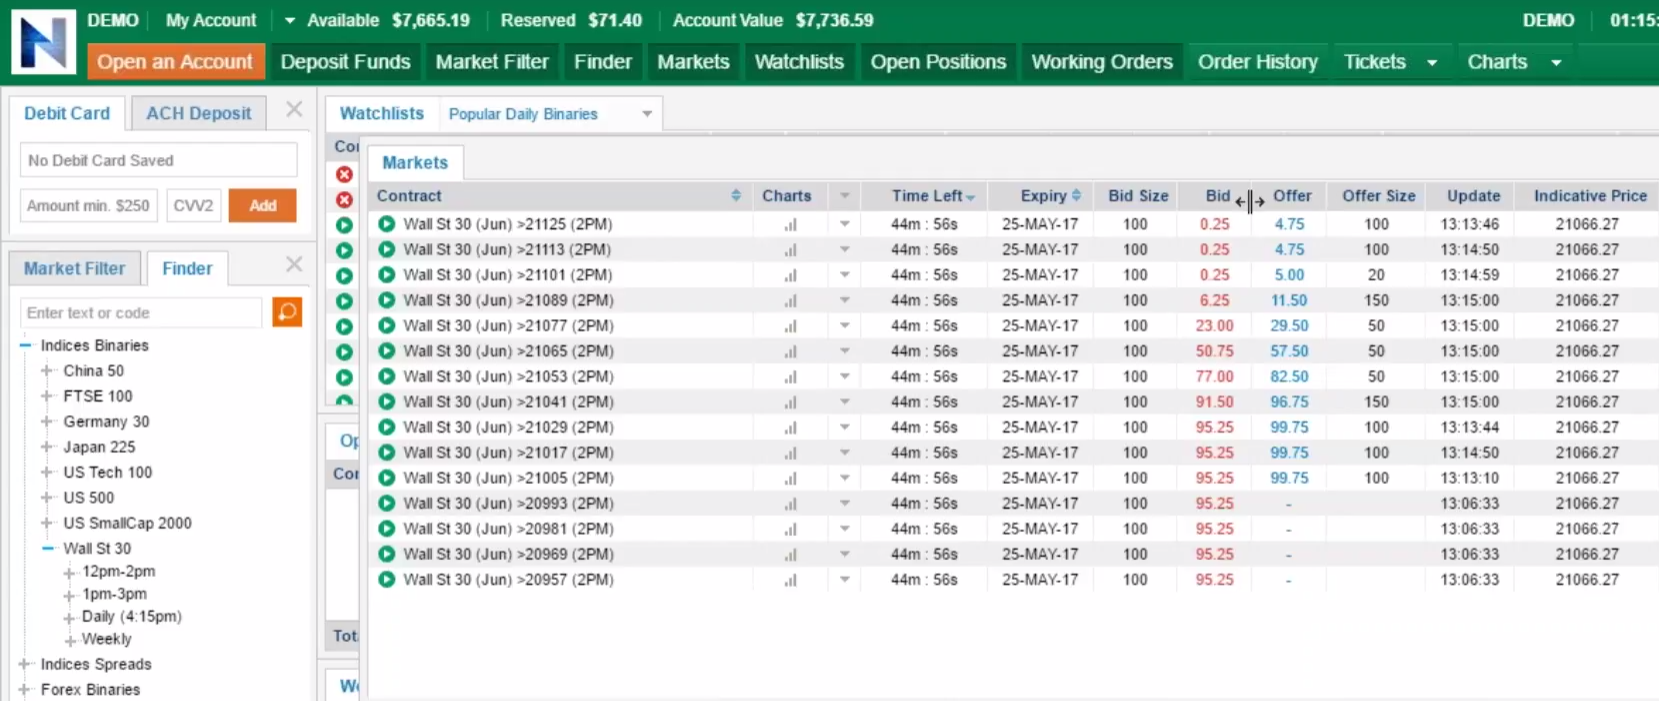This screenshot has width=1659, height=701.
Task: Select the Weekly tree item under Wall St 30
Action: pos(107,639)
